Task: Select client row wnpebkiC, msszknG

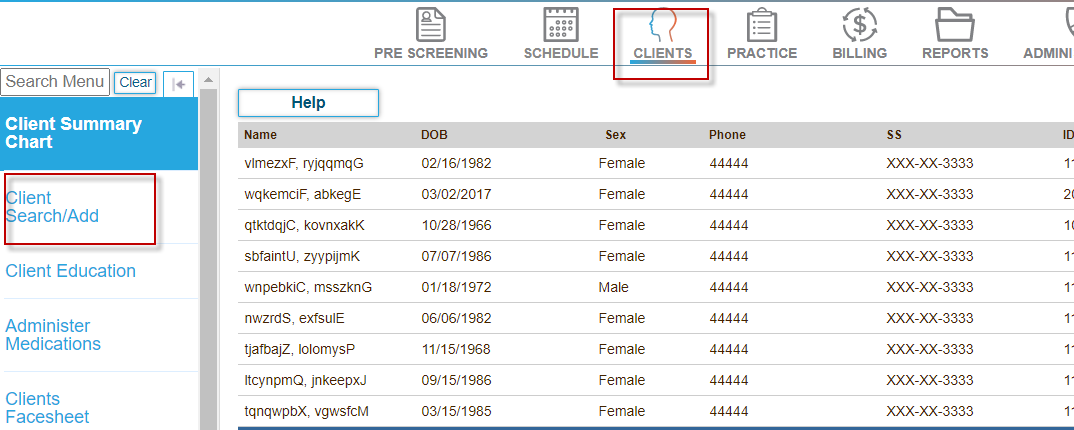Action: tap(307, 287)
